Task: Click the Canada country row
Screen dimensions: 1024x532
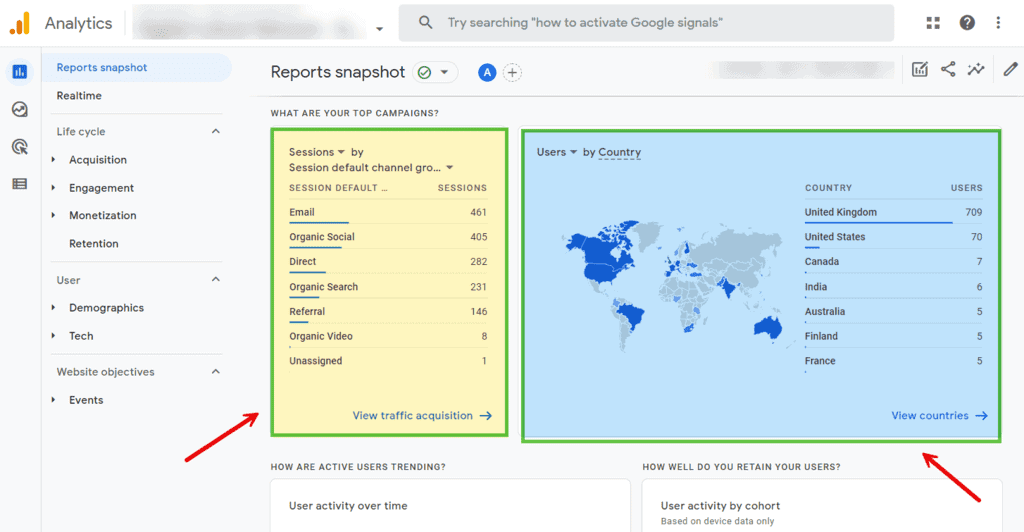Action: pos(893,262)
